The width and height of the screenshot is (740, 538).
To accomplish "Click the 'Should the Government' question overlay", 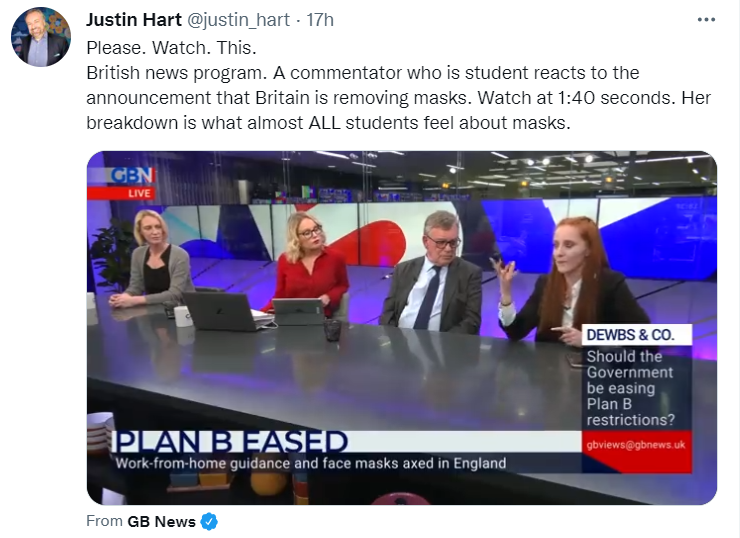I will click(x=631, y=388).
